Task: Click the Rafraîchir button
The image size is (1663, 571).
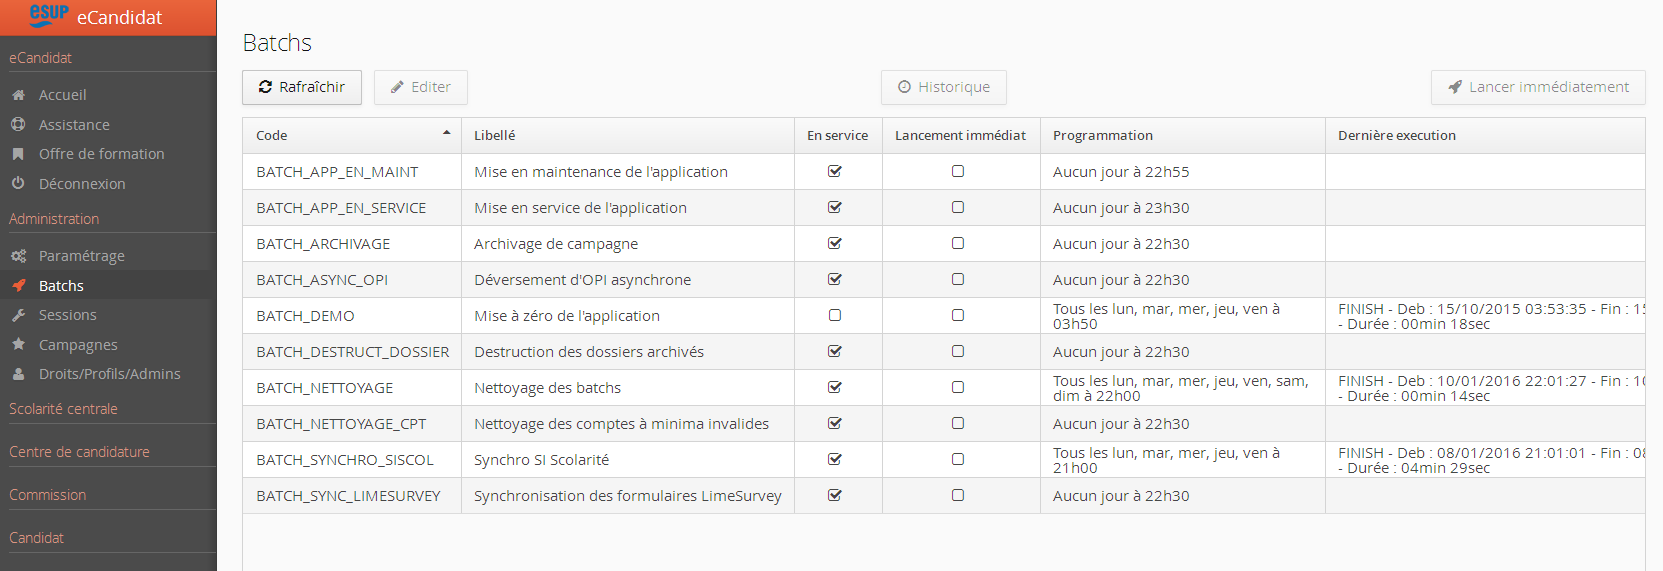Action: click(302, 87)
